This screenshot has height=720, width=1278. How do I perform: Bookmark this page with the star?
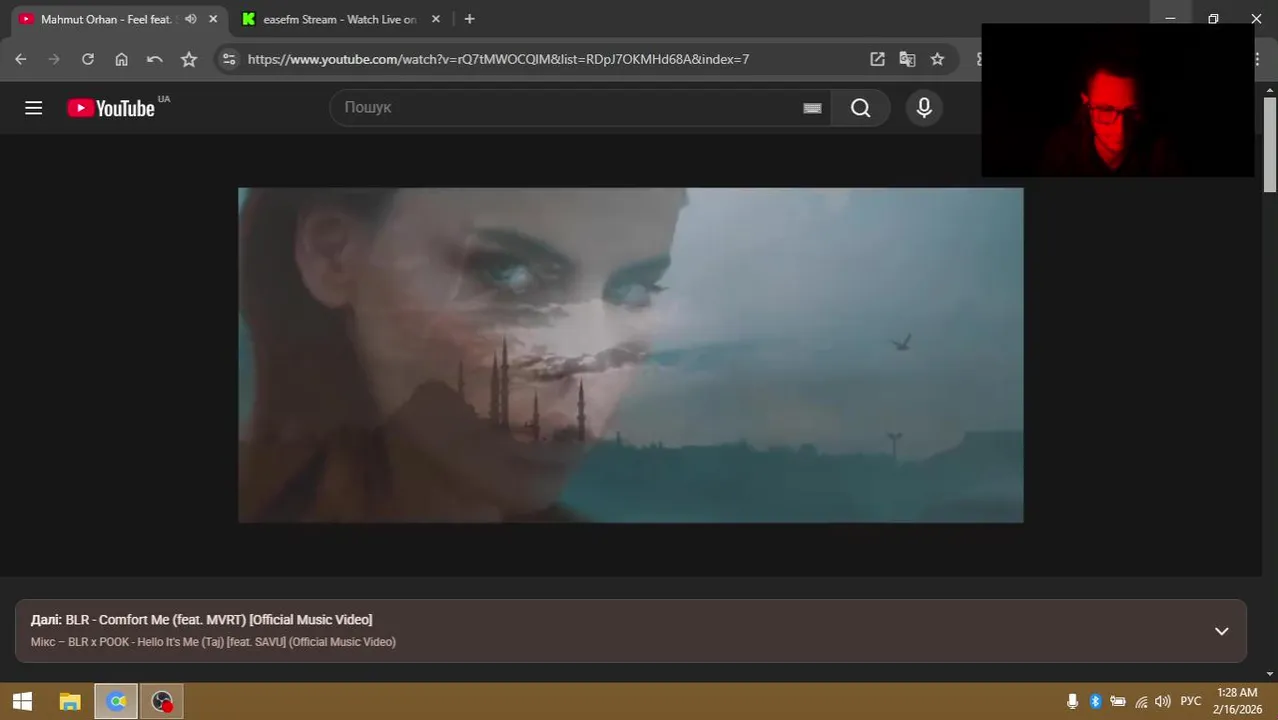click(937, 59)
